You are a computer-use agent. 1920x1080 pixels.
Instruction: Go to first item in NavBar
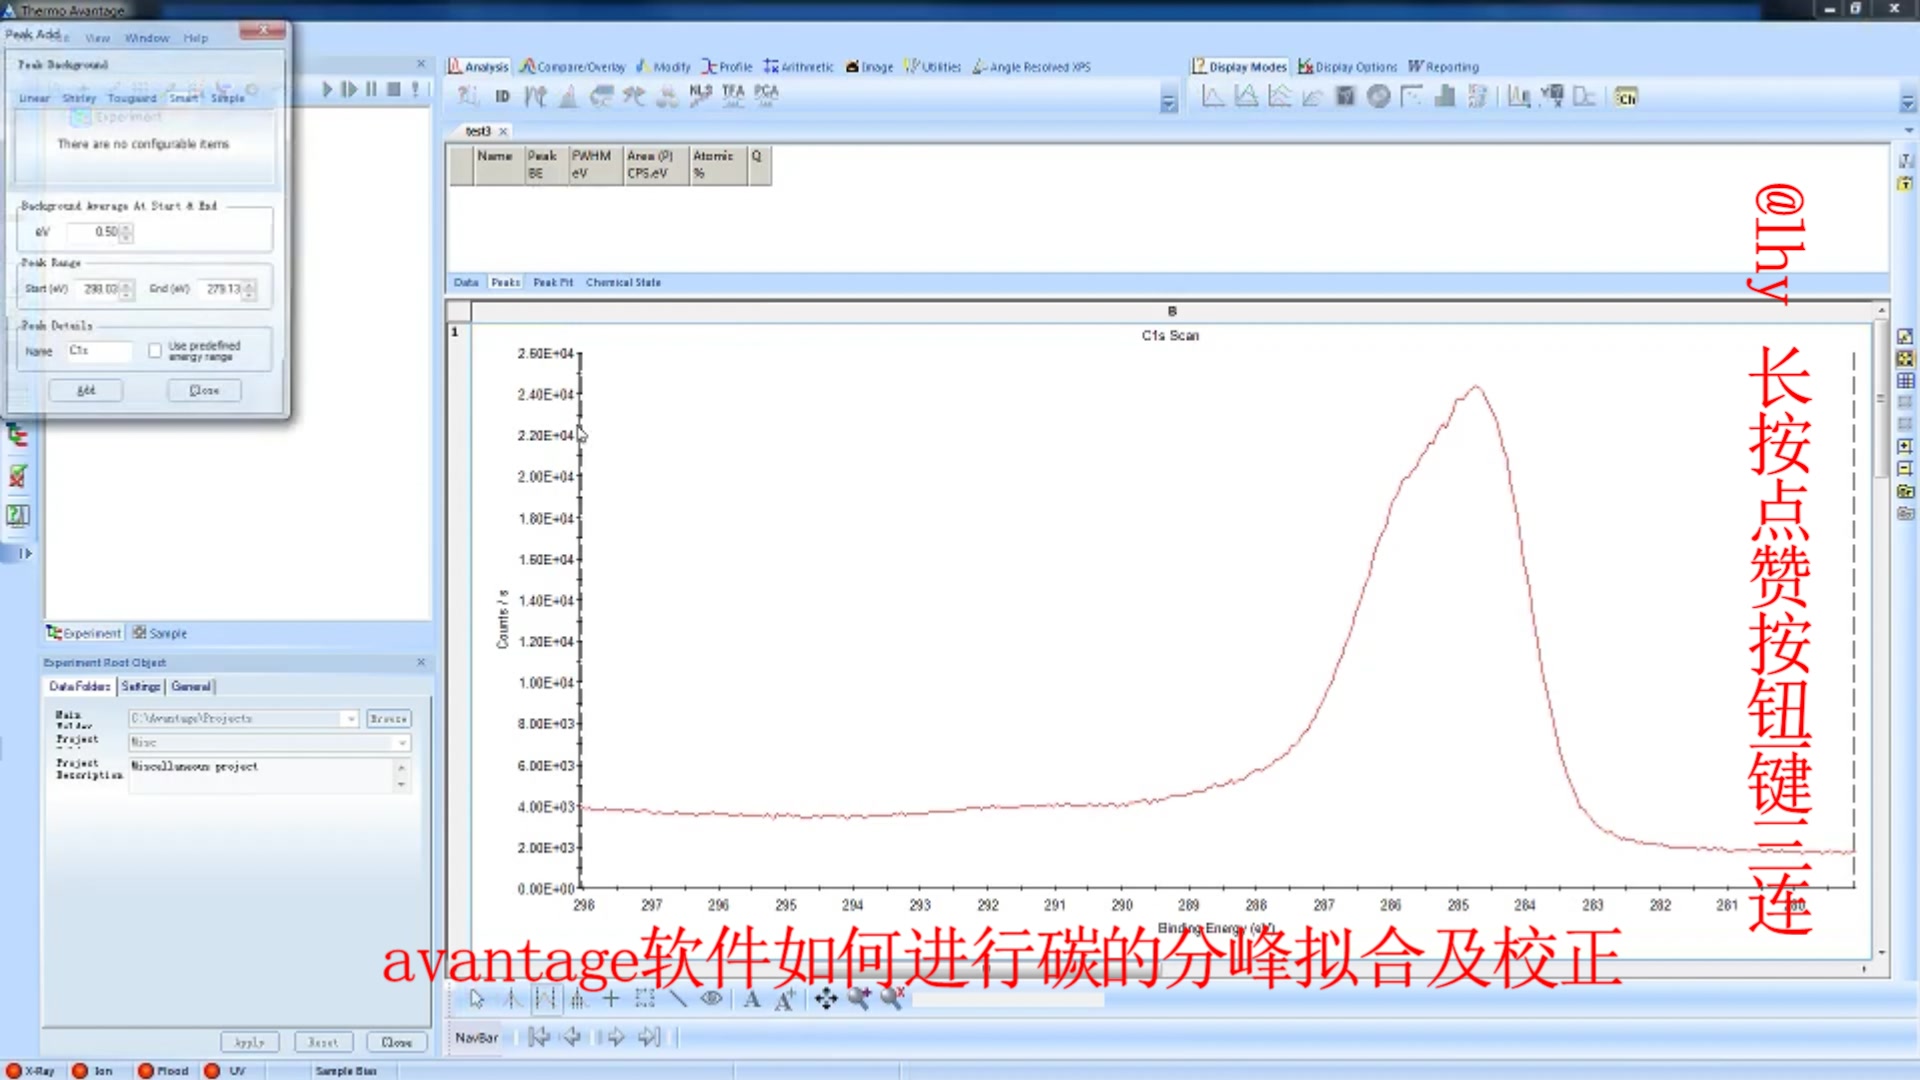(x=539, y=1037)
